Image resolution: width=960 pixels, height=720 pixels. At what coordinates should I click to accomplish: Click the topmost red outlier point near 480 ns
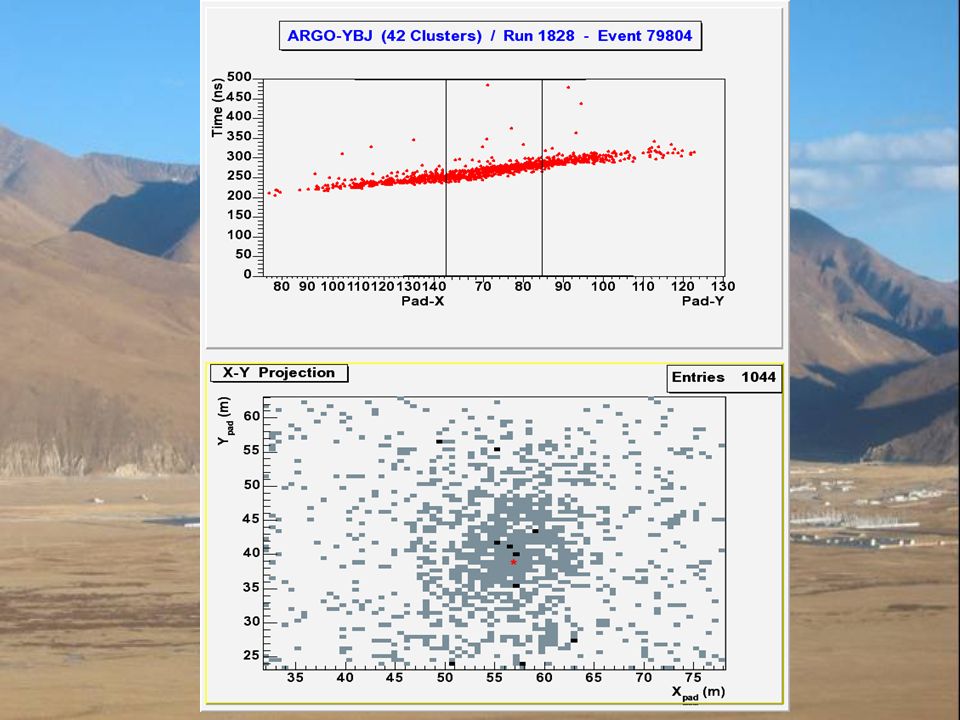point(487,85)
